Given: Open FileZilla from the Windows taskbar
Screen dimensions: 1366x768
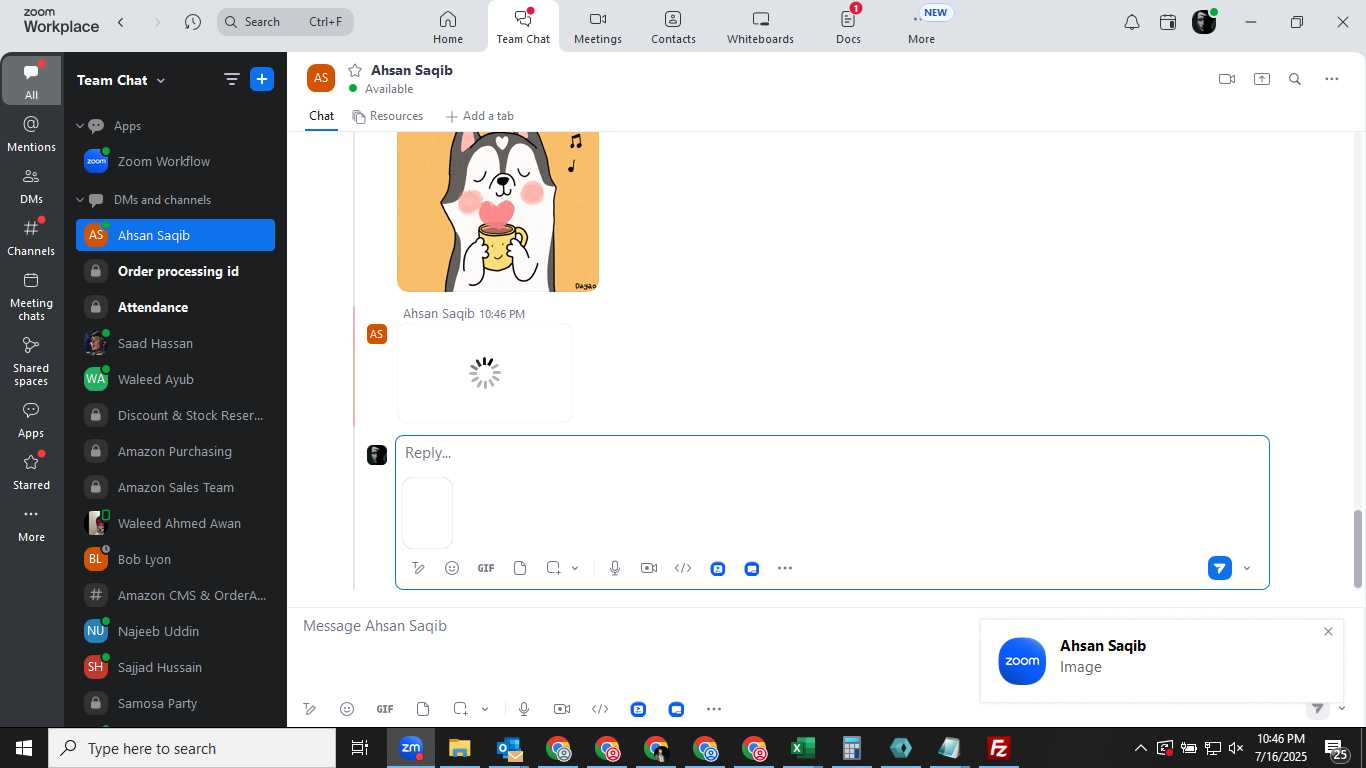Looking at the screenshot, I should point(998,748).
